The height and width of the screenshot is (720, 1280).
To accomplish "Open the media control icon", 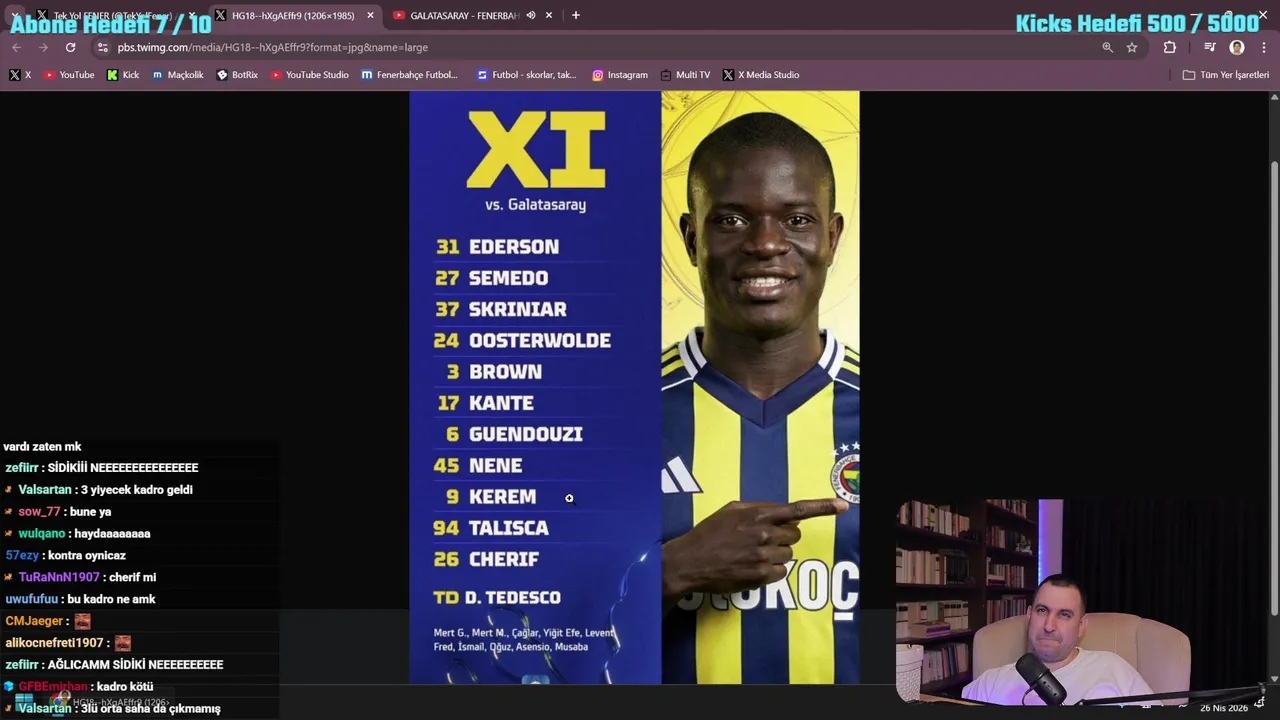I will pyautogui.click(x=1210, y=47).
